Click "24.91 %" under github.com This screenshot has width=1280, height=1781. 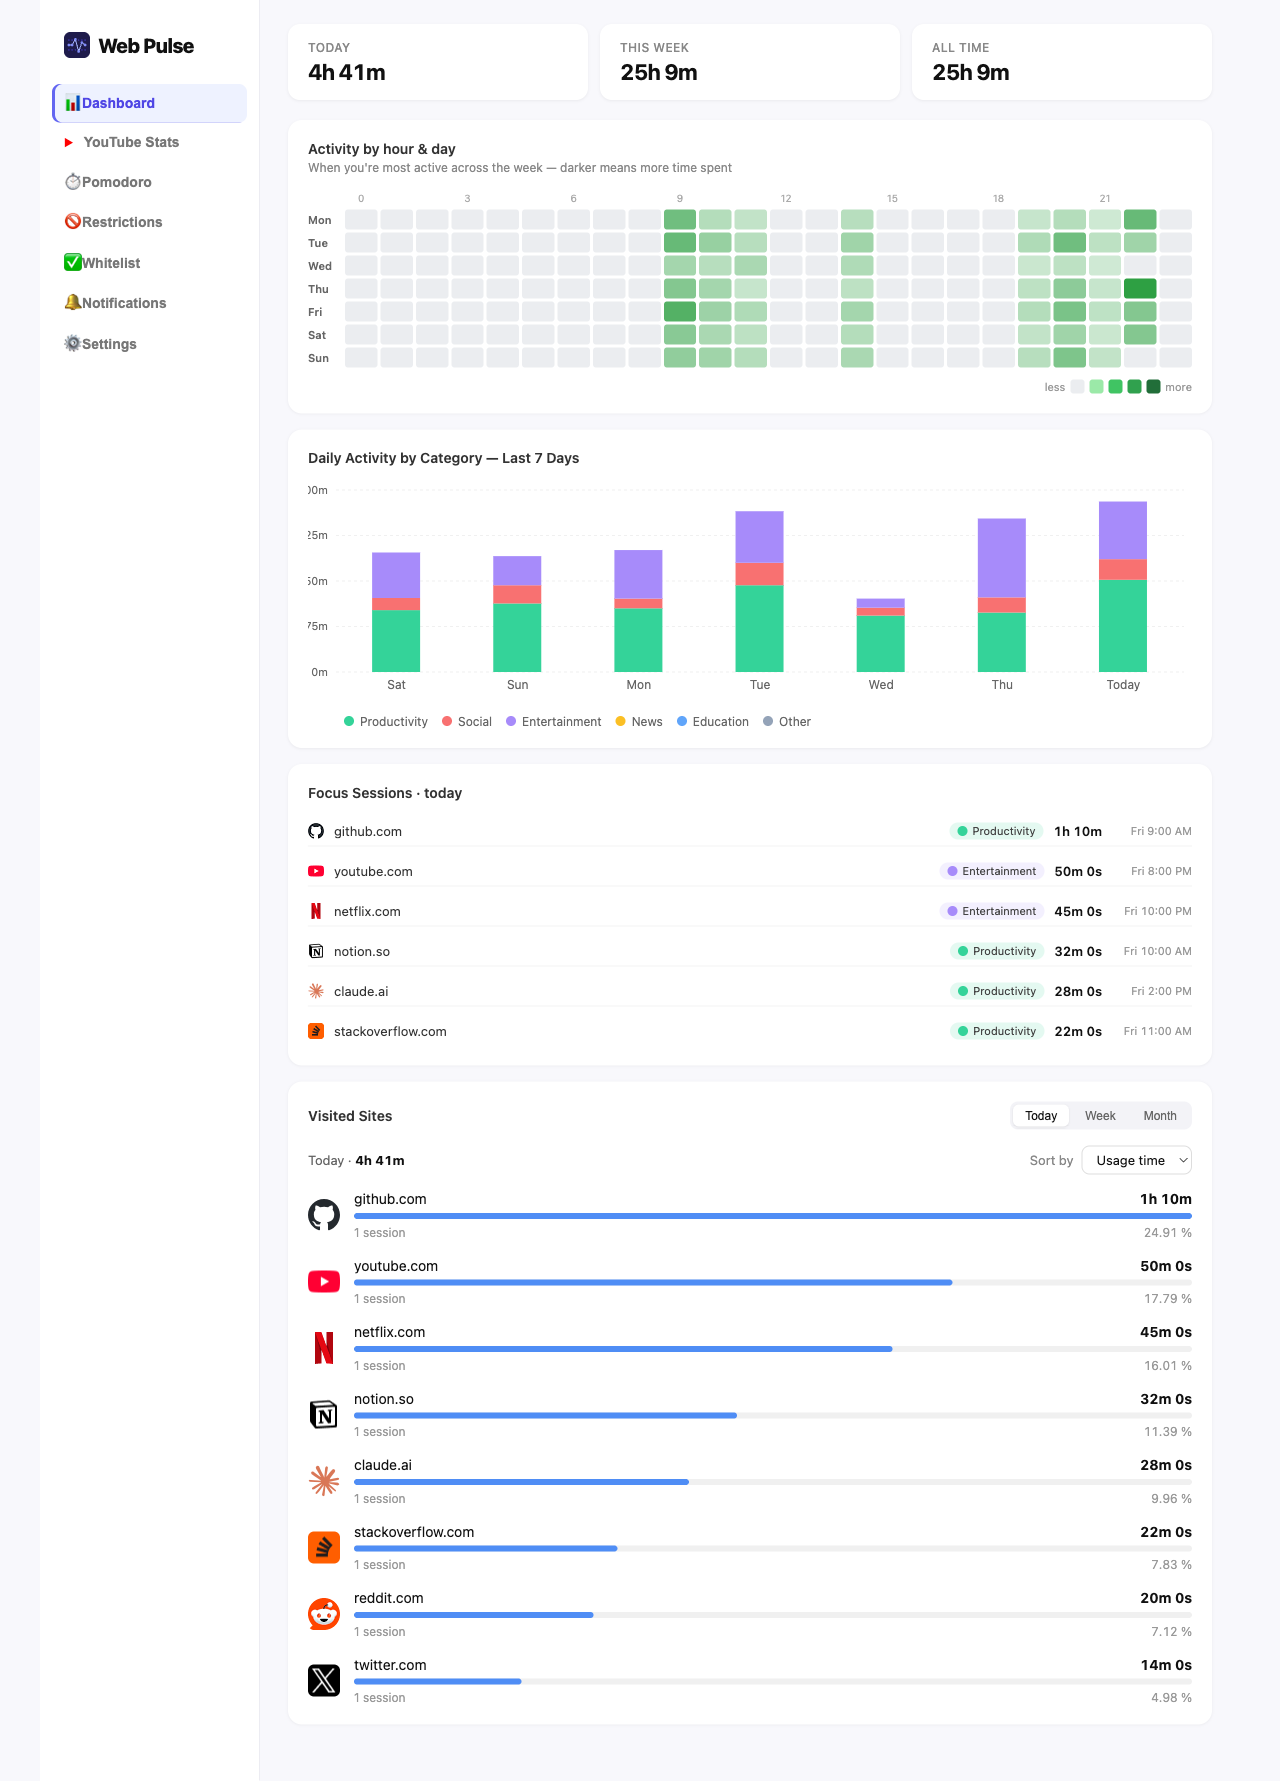tap(1168, 1233)
